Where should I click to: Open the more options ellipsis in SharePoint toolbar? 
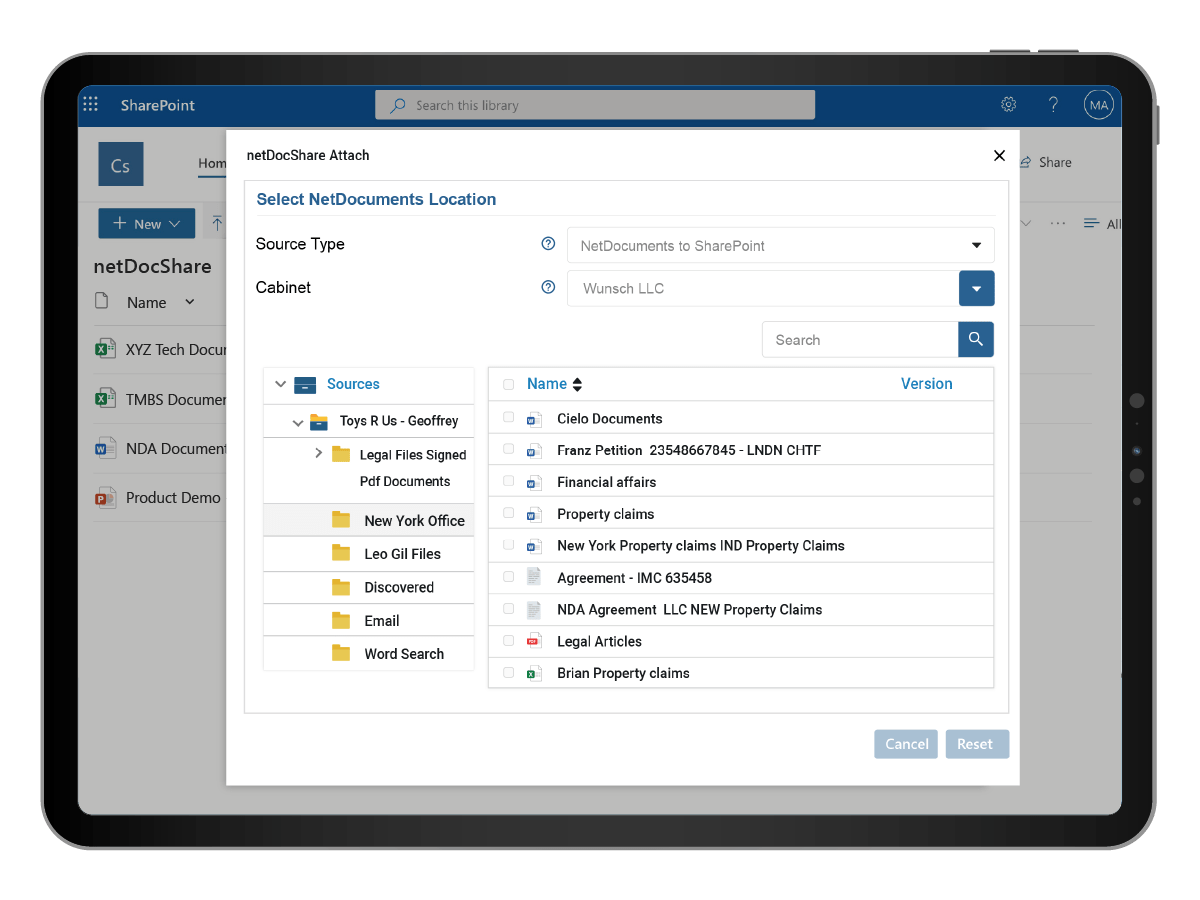click(x=1058, y=224)
